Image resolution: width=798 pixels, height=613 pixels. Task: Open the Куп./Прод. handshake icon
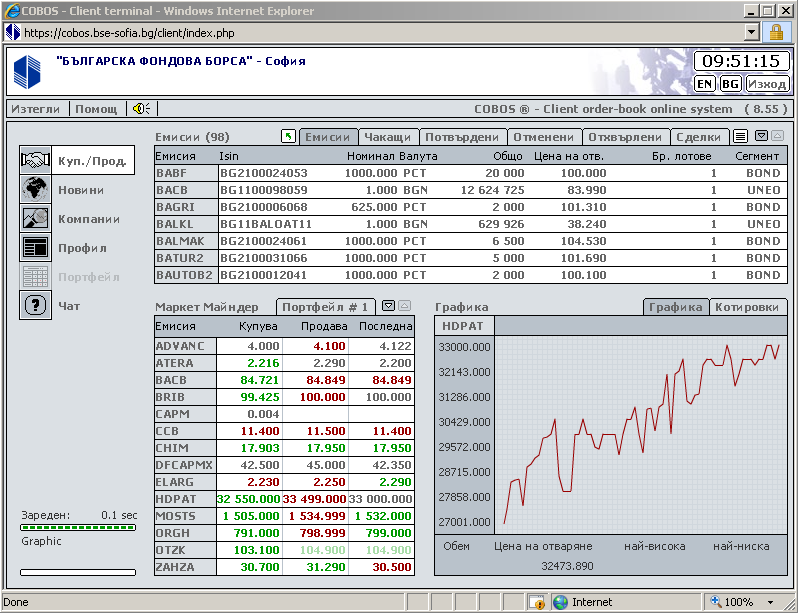click(x=36, y=161)
